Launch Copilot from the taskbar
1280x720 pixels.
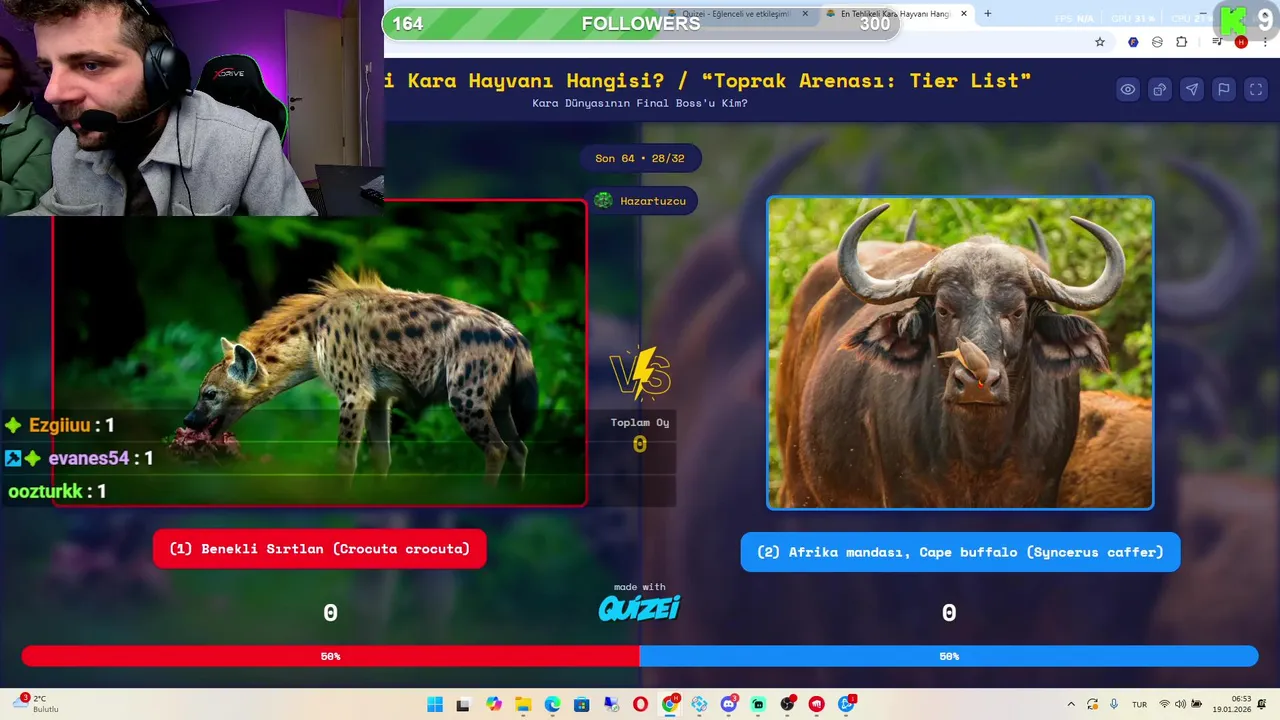coord(494,705)
